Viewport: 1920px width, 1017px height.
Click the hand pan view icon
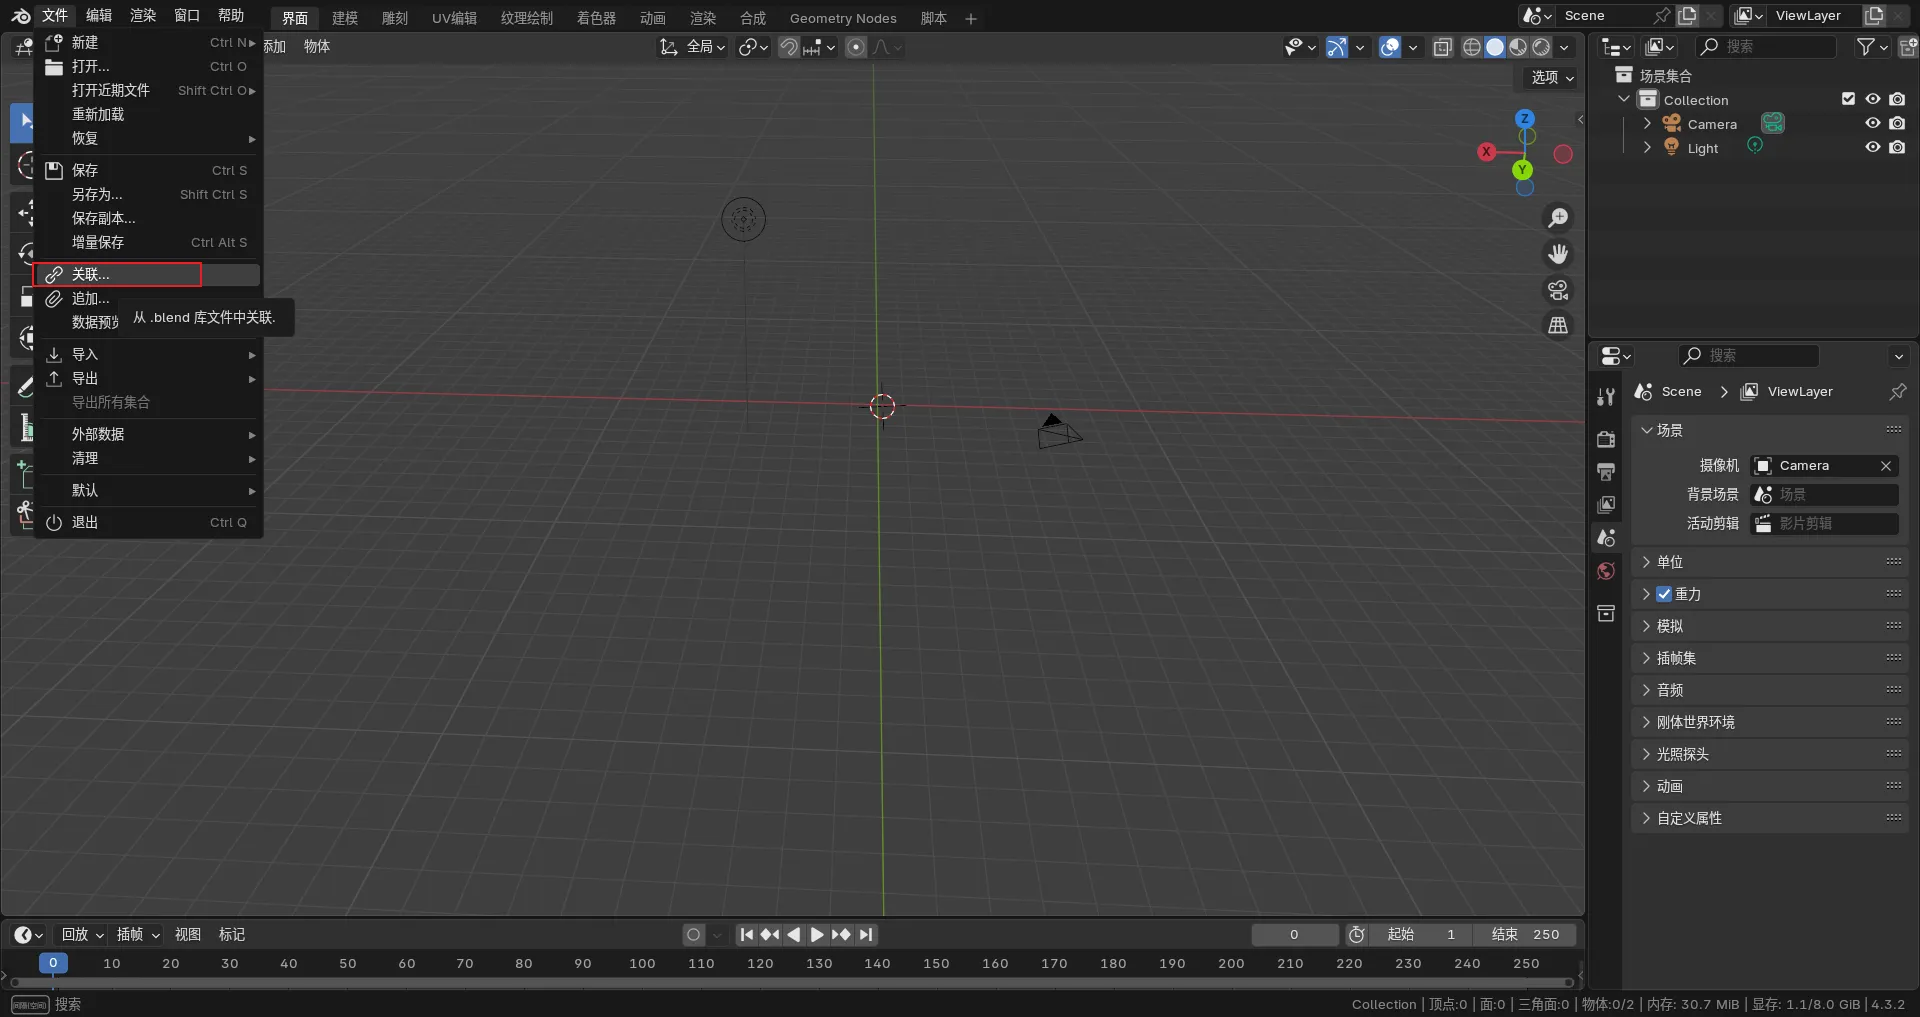(1558, 254)
